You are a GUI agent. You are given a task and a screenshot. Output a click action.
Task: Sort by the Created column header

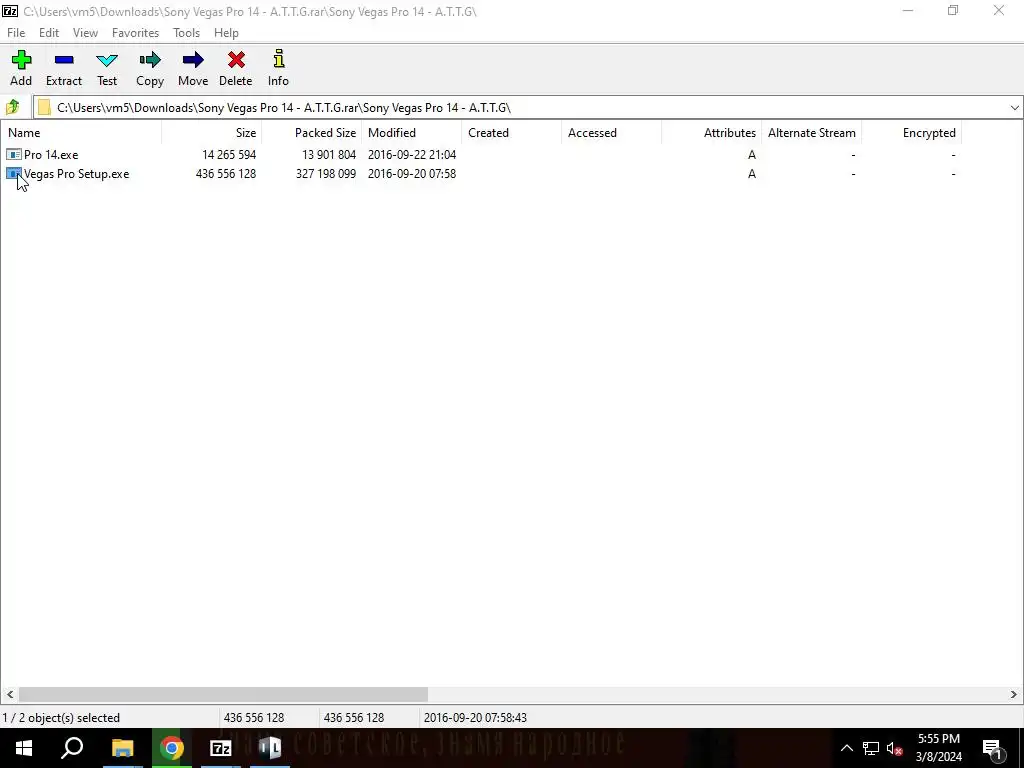click(511, 133)
